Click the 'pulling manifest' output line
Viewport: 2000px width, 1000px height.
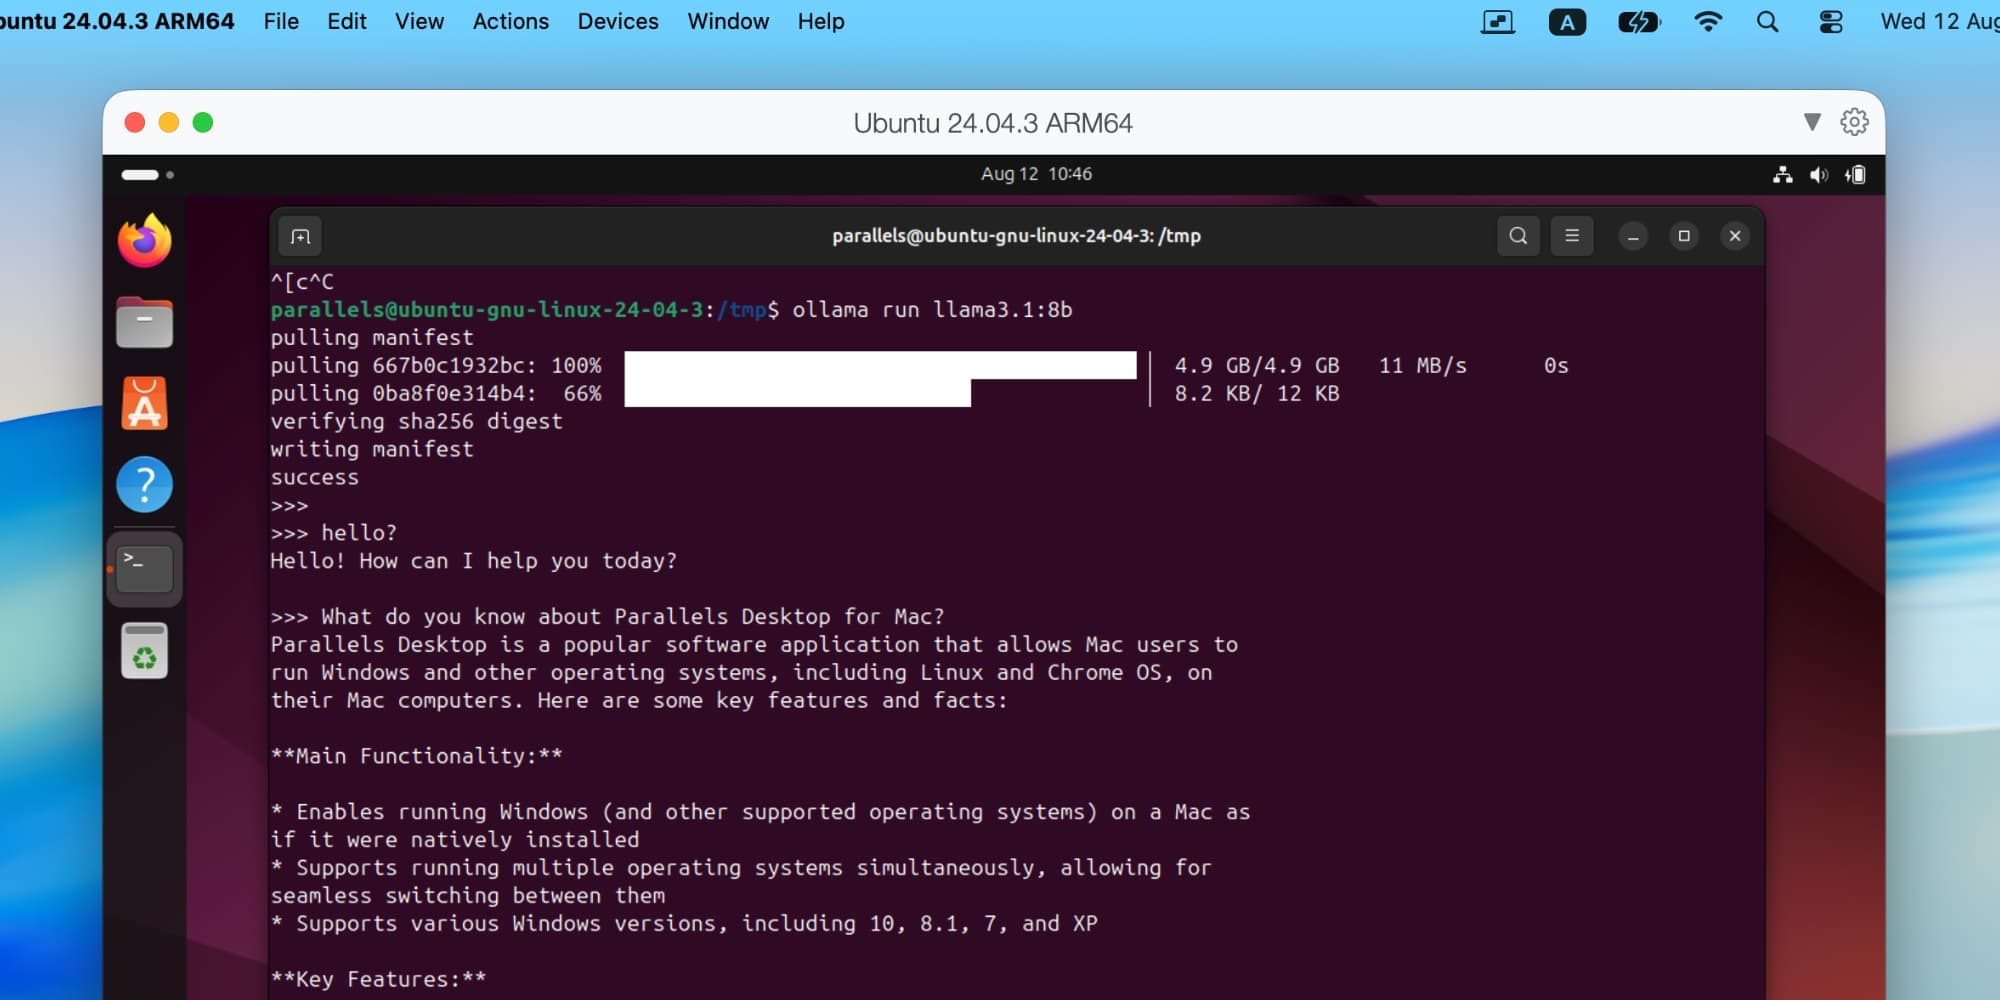[372, 338]
